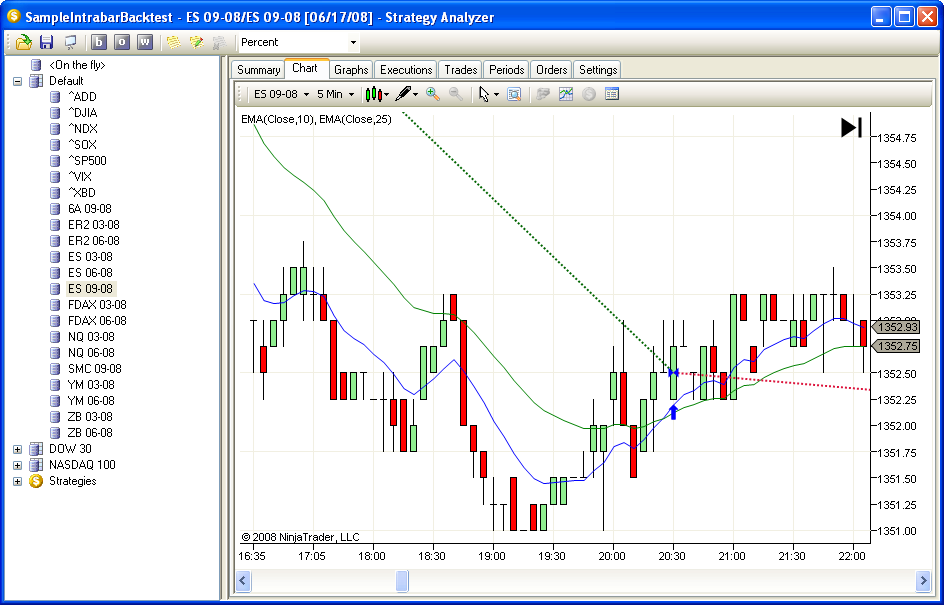Click the NASDAQ 100 database icon
Image resolution: width=944 pixels, height=605 pixels.
point(36,465)
